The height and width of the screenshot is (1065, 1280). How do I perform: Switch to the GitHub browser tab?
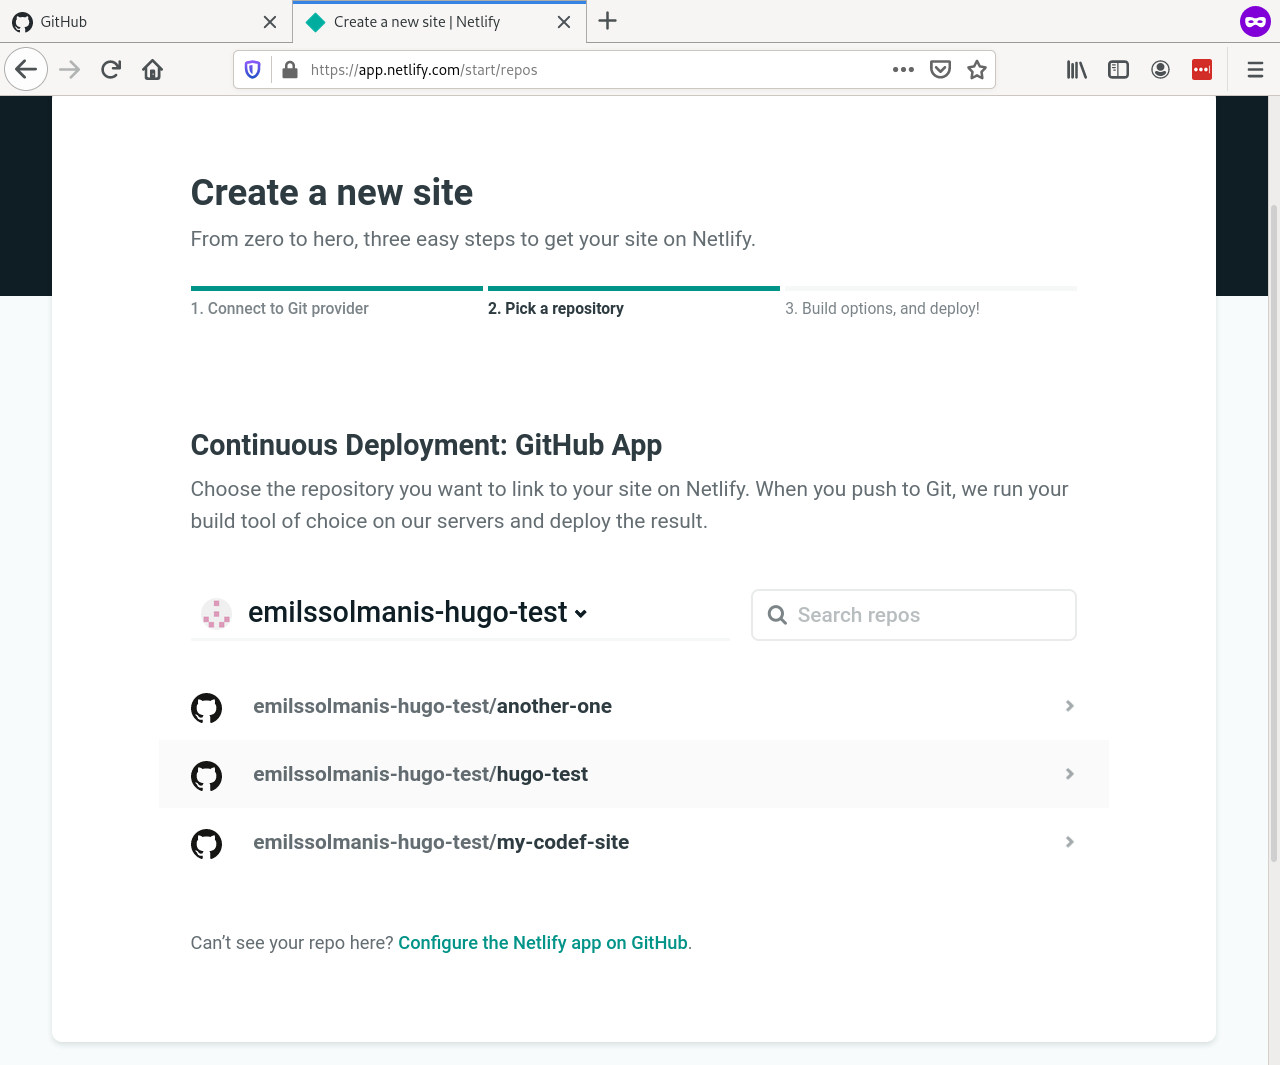[x=146, y=22]
